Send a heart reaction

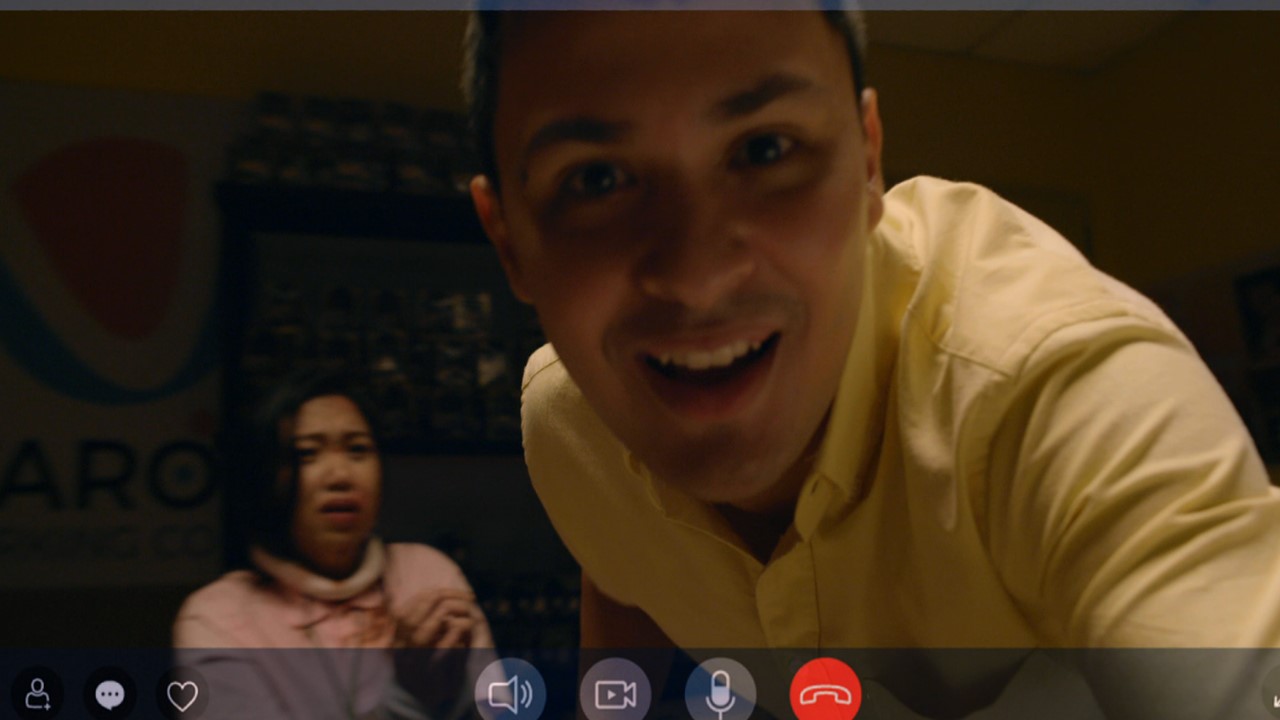[182, 694]
